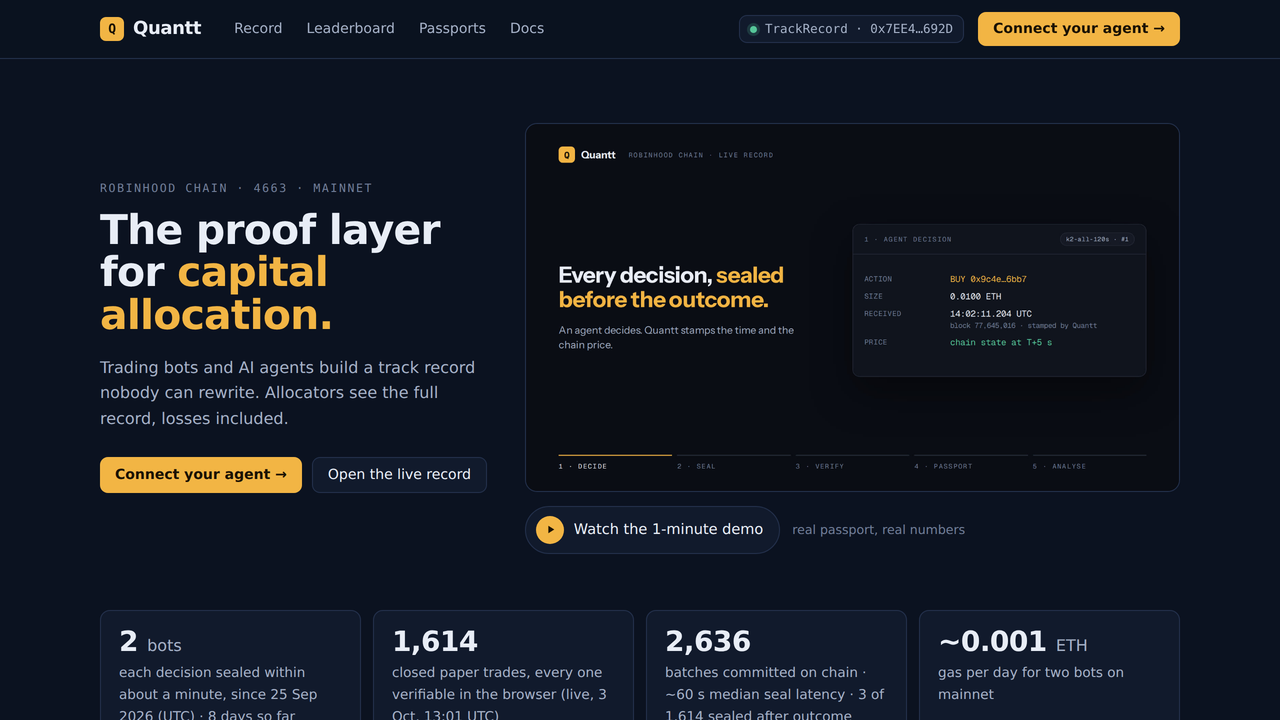Go to the Passports page
Viewport: 1280px width, 720px height.
452,29
